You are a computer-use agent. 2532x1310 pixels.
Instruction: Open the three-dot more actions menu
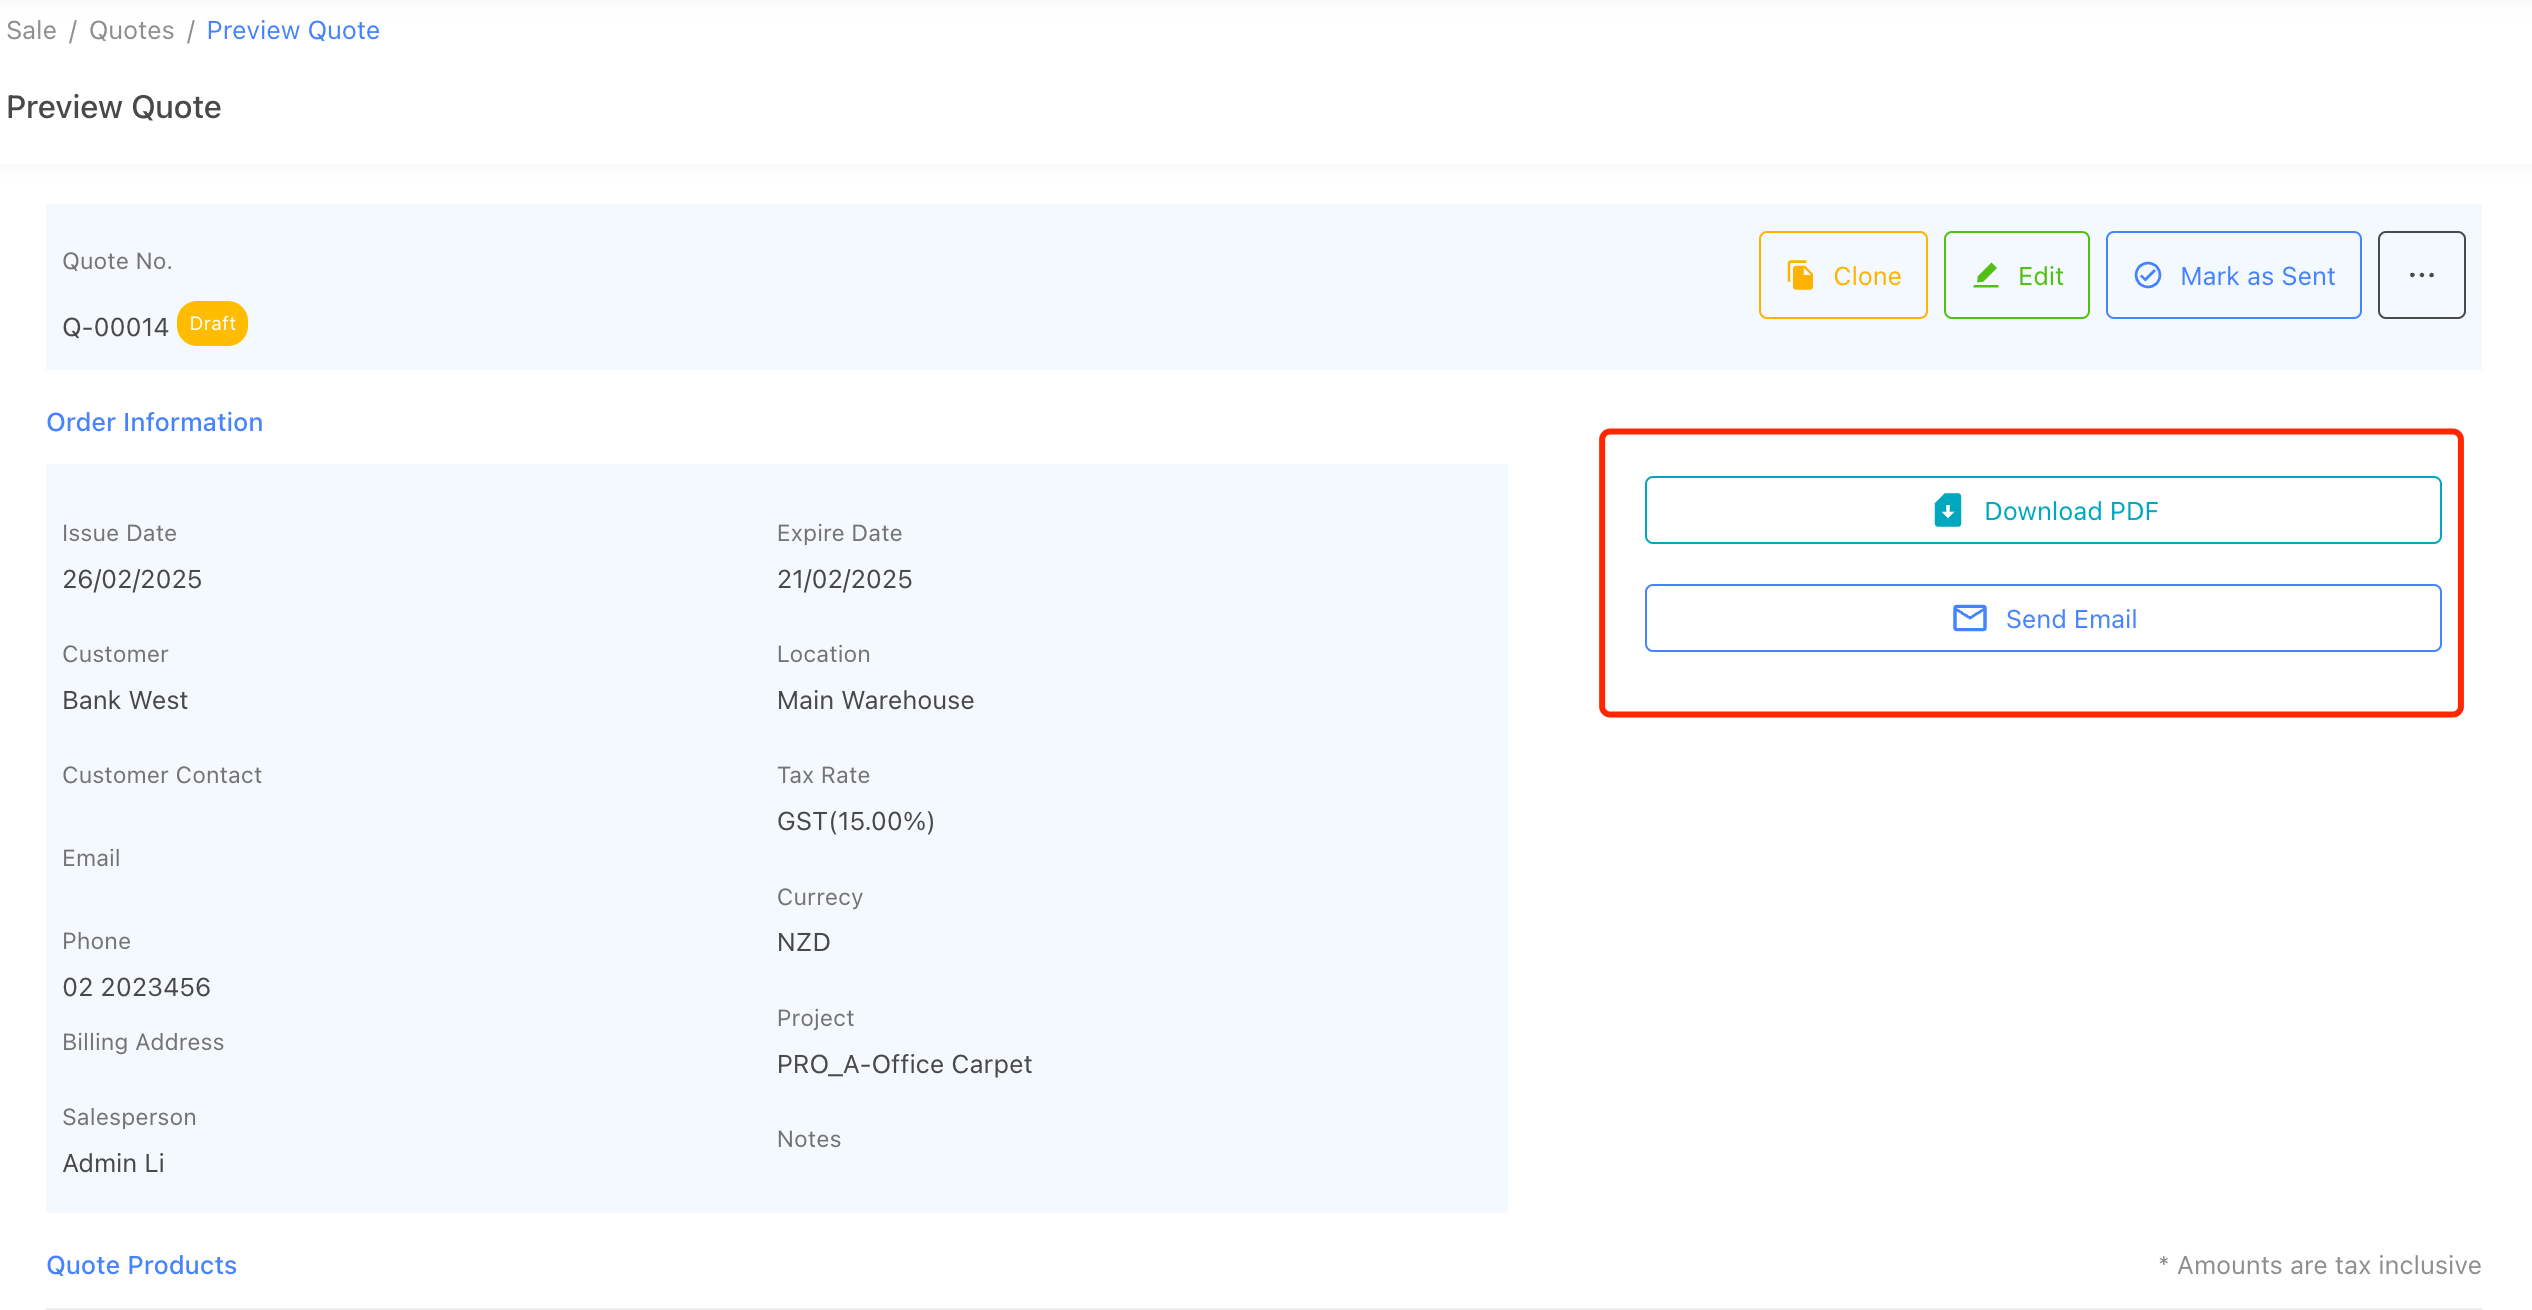click(2421, 276)
